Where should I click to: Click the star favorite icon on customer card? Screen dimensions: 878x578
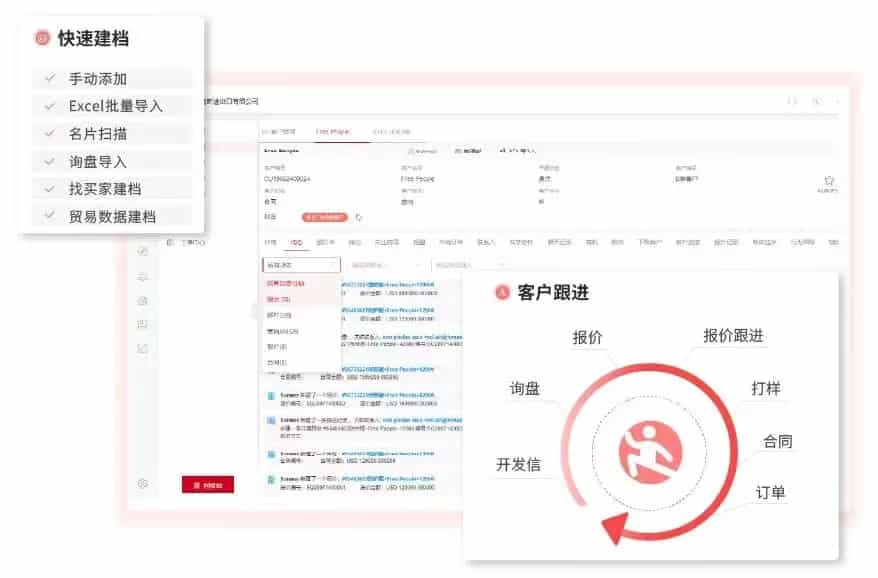coord(828,181)
